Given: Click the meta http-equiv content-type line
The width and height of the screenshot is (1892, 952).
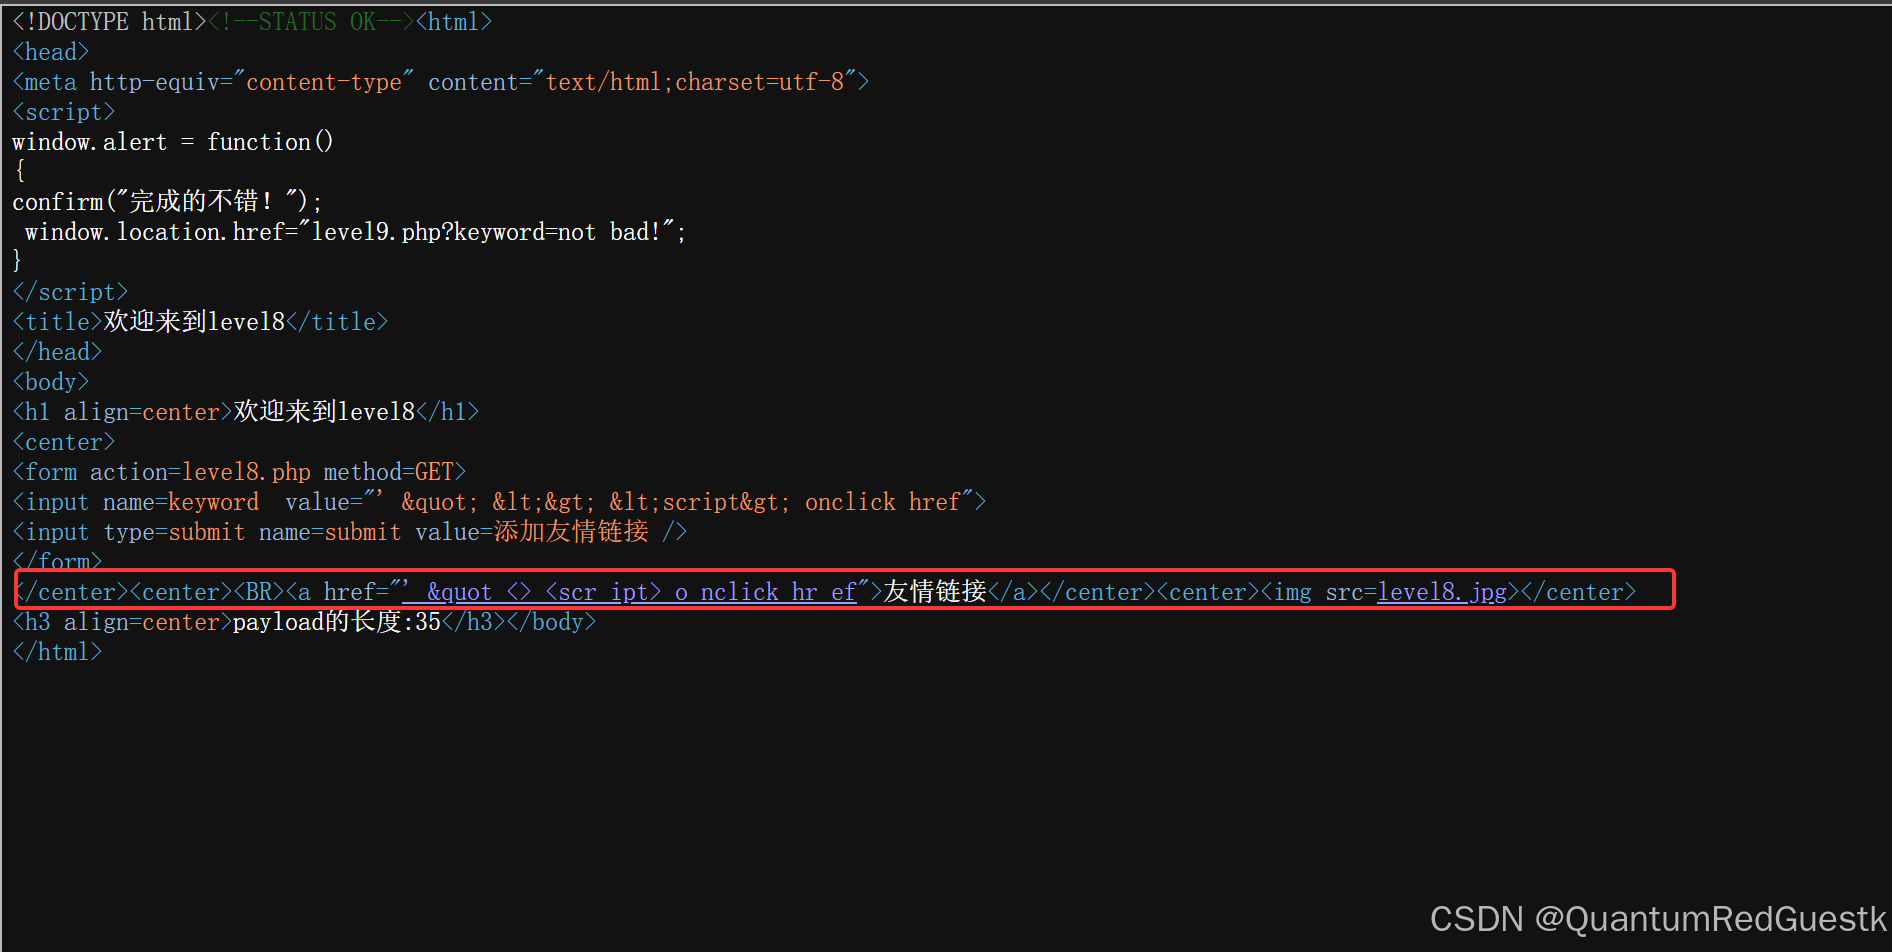Looking at the screenshot, I should [x=441, y=82].
